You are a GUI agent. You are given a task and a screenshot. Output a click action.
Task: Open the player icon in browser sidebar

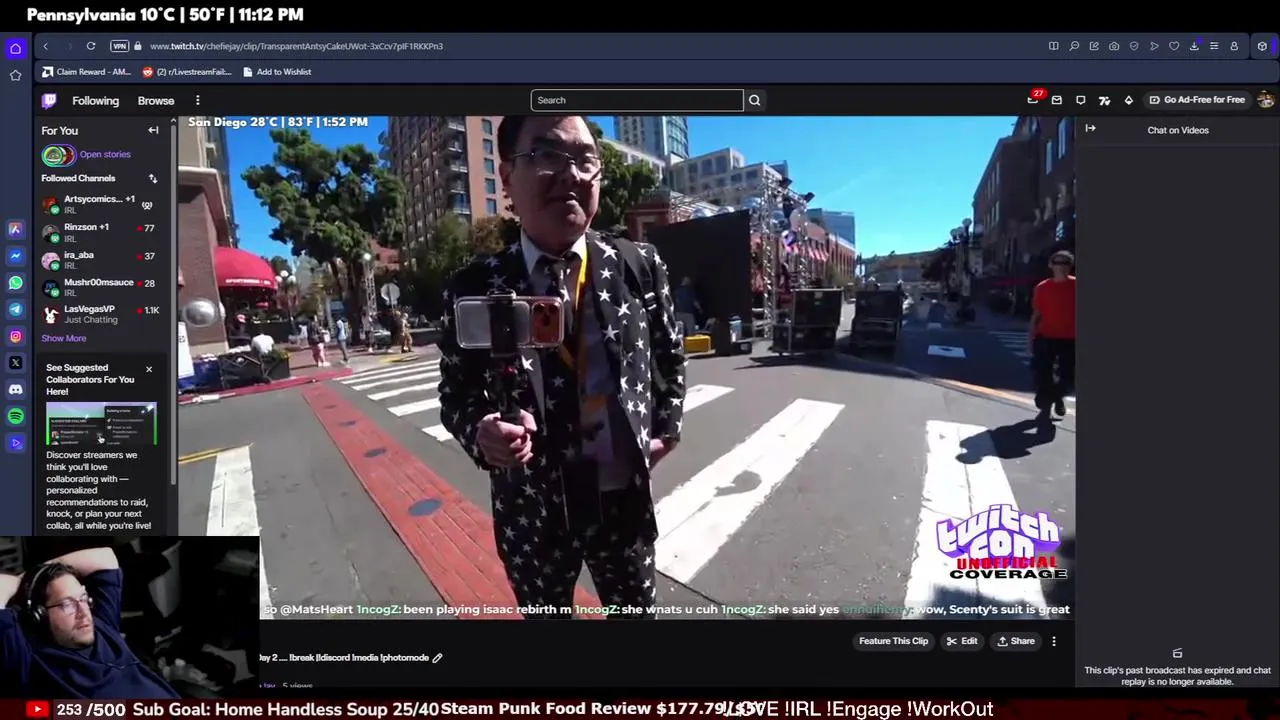coord(15,443)
